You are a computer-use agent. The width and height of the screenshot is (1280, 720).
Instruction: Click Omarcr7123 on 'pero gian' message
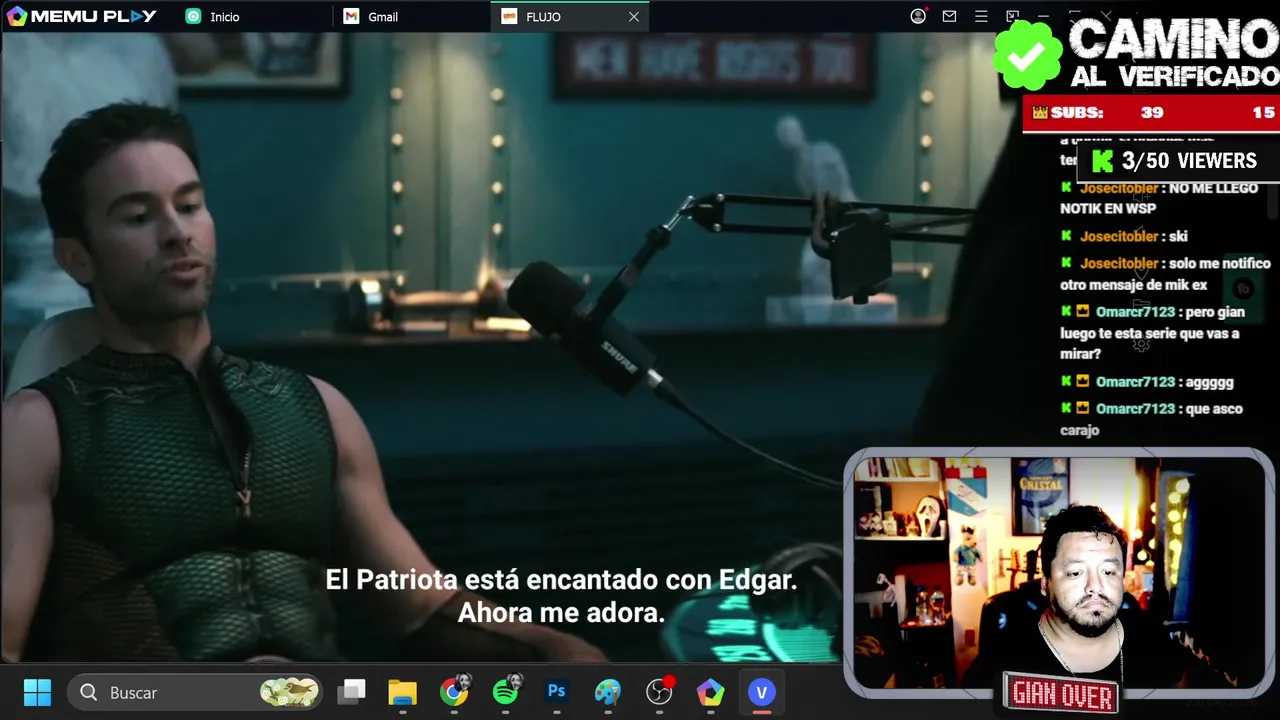(1135, 312)
